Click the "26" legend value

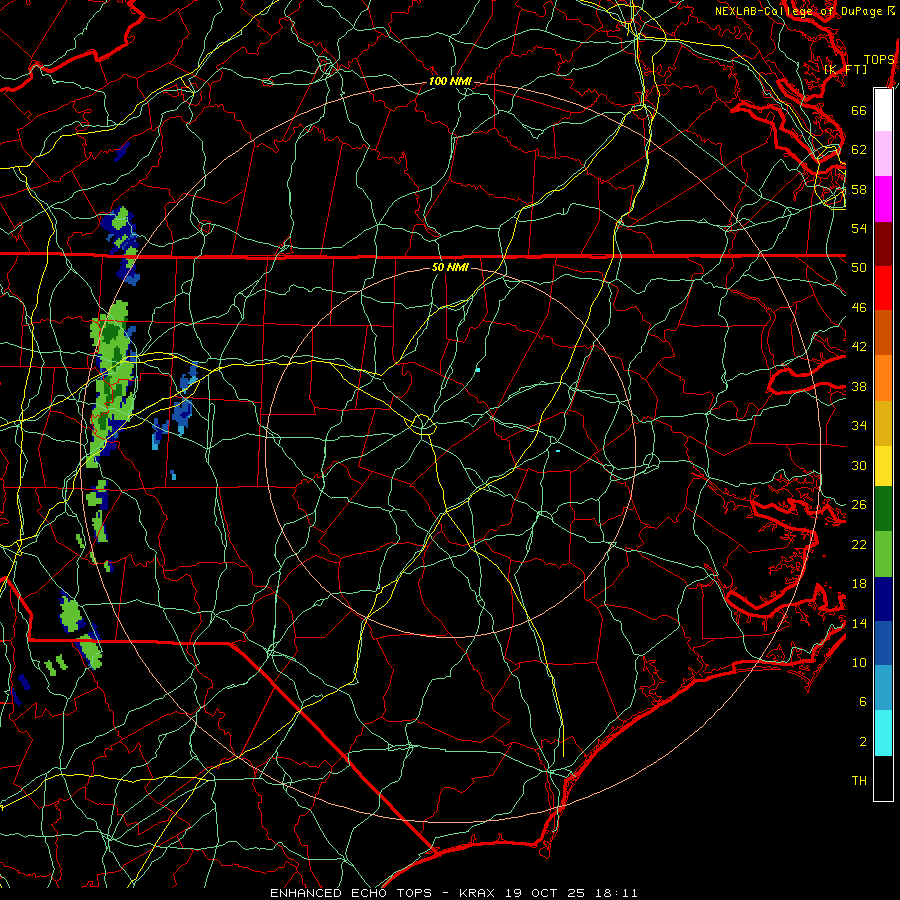pos(859,505)
